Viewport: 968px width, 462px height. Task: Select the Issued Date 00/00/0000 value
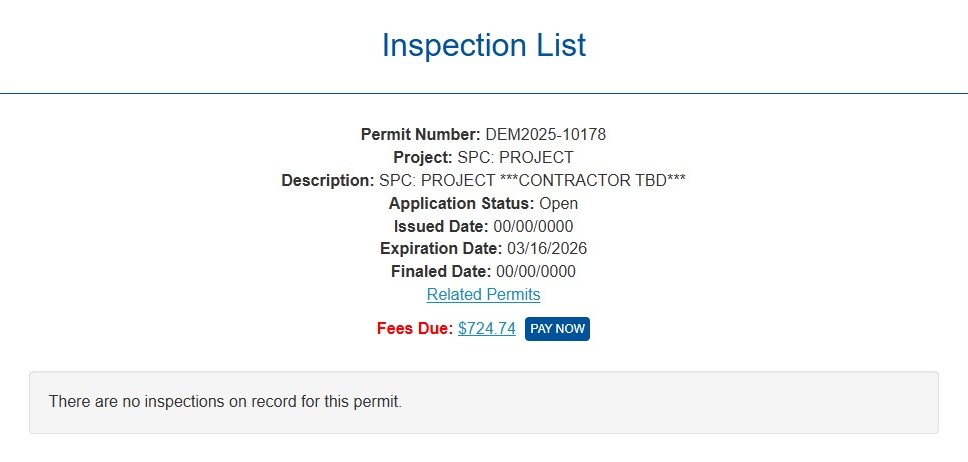pyautogui.click(x=533, y=227)
